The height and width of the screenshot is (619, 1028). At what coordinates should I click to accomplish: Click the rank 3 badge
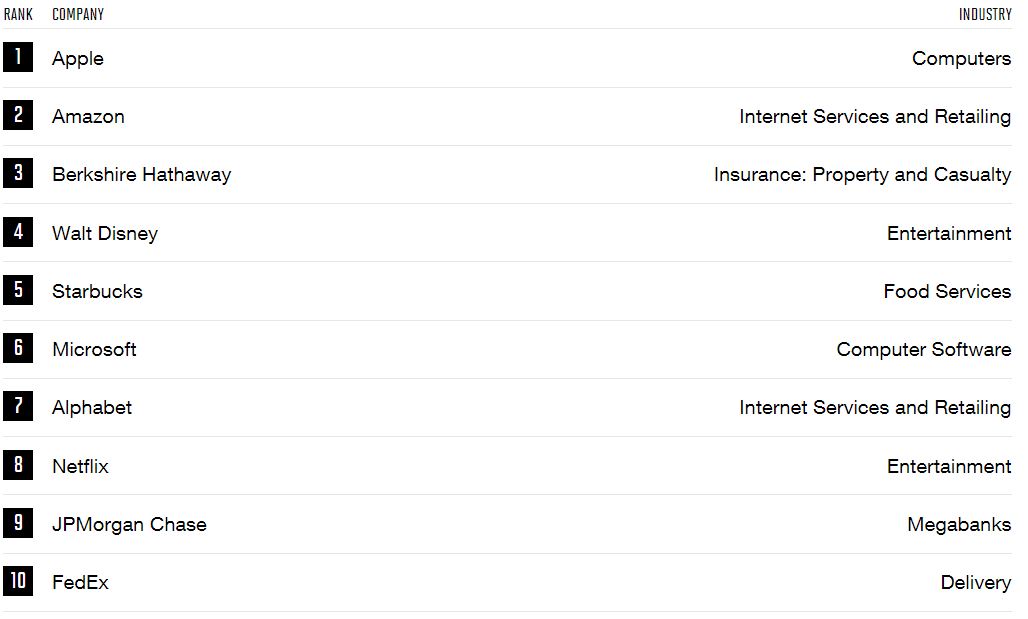point(18,173)
